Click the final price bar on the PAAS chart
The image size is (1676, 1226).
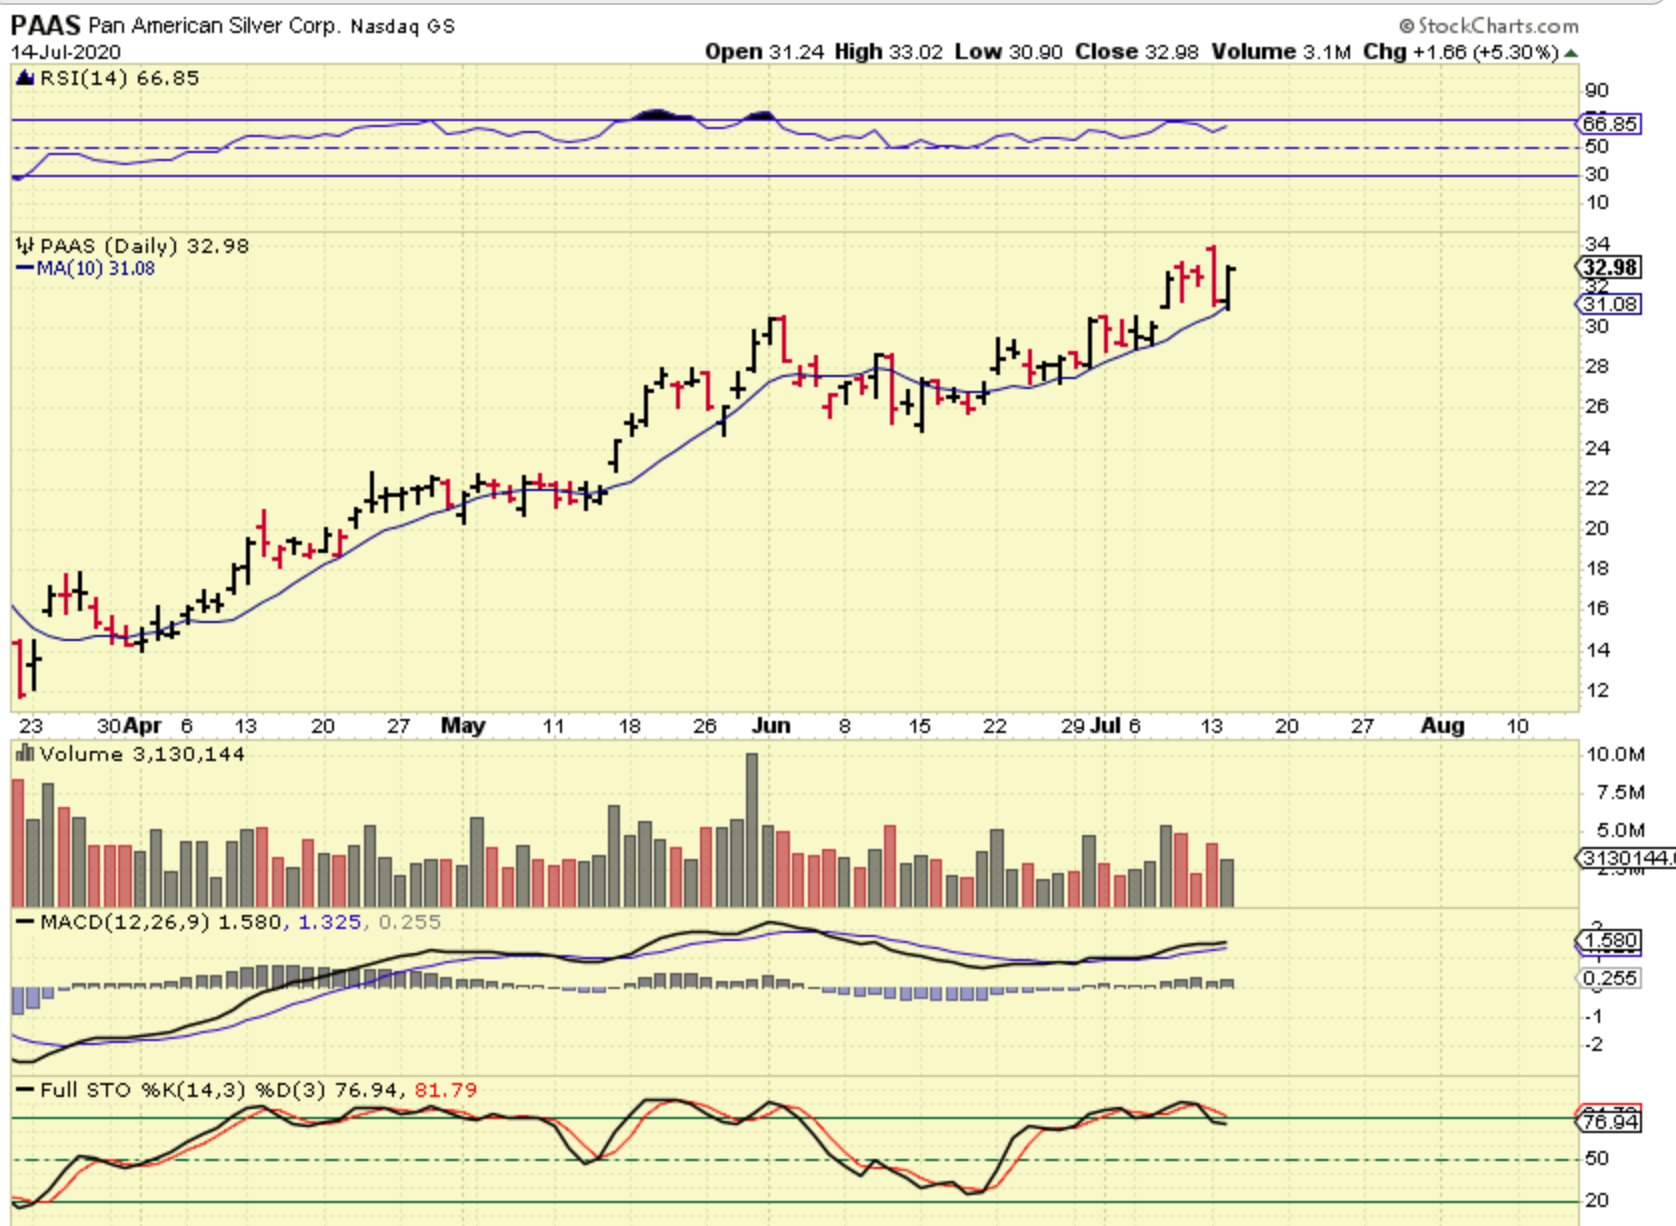[x=1228, y=288]
